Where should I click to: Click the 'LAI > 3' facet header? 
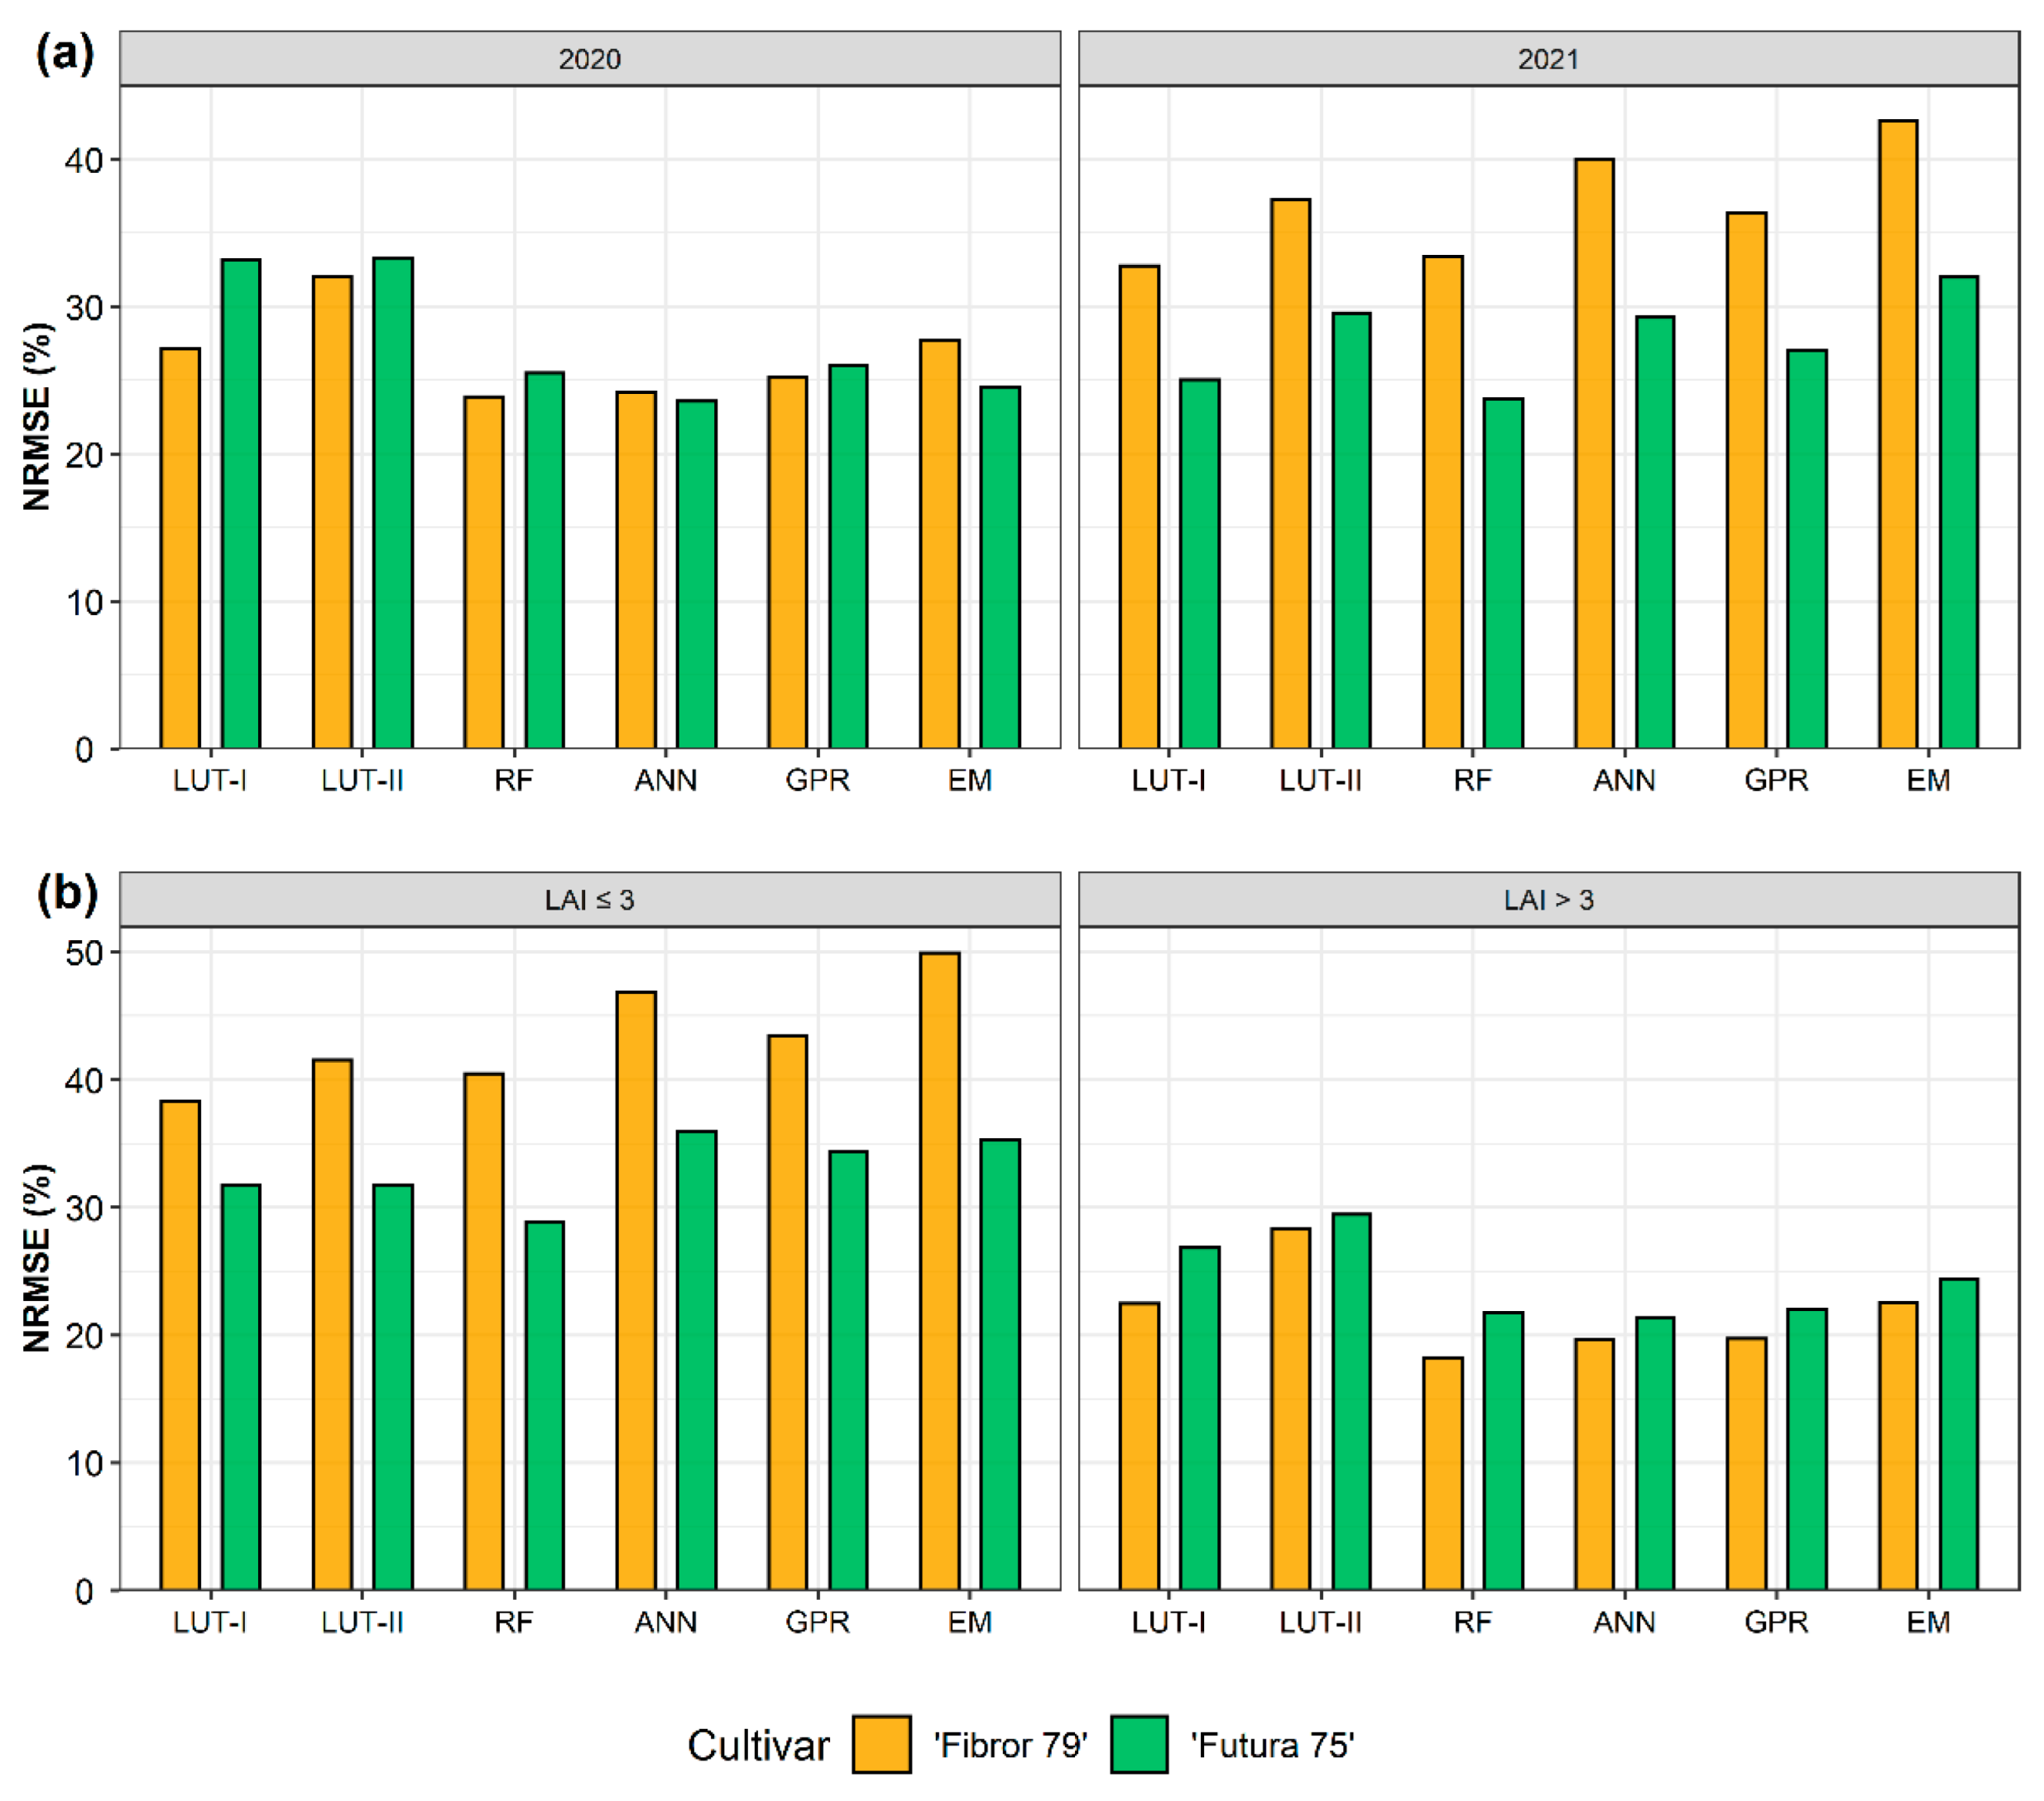tap(1548, 900)
